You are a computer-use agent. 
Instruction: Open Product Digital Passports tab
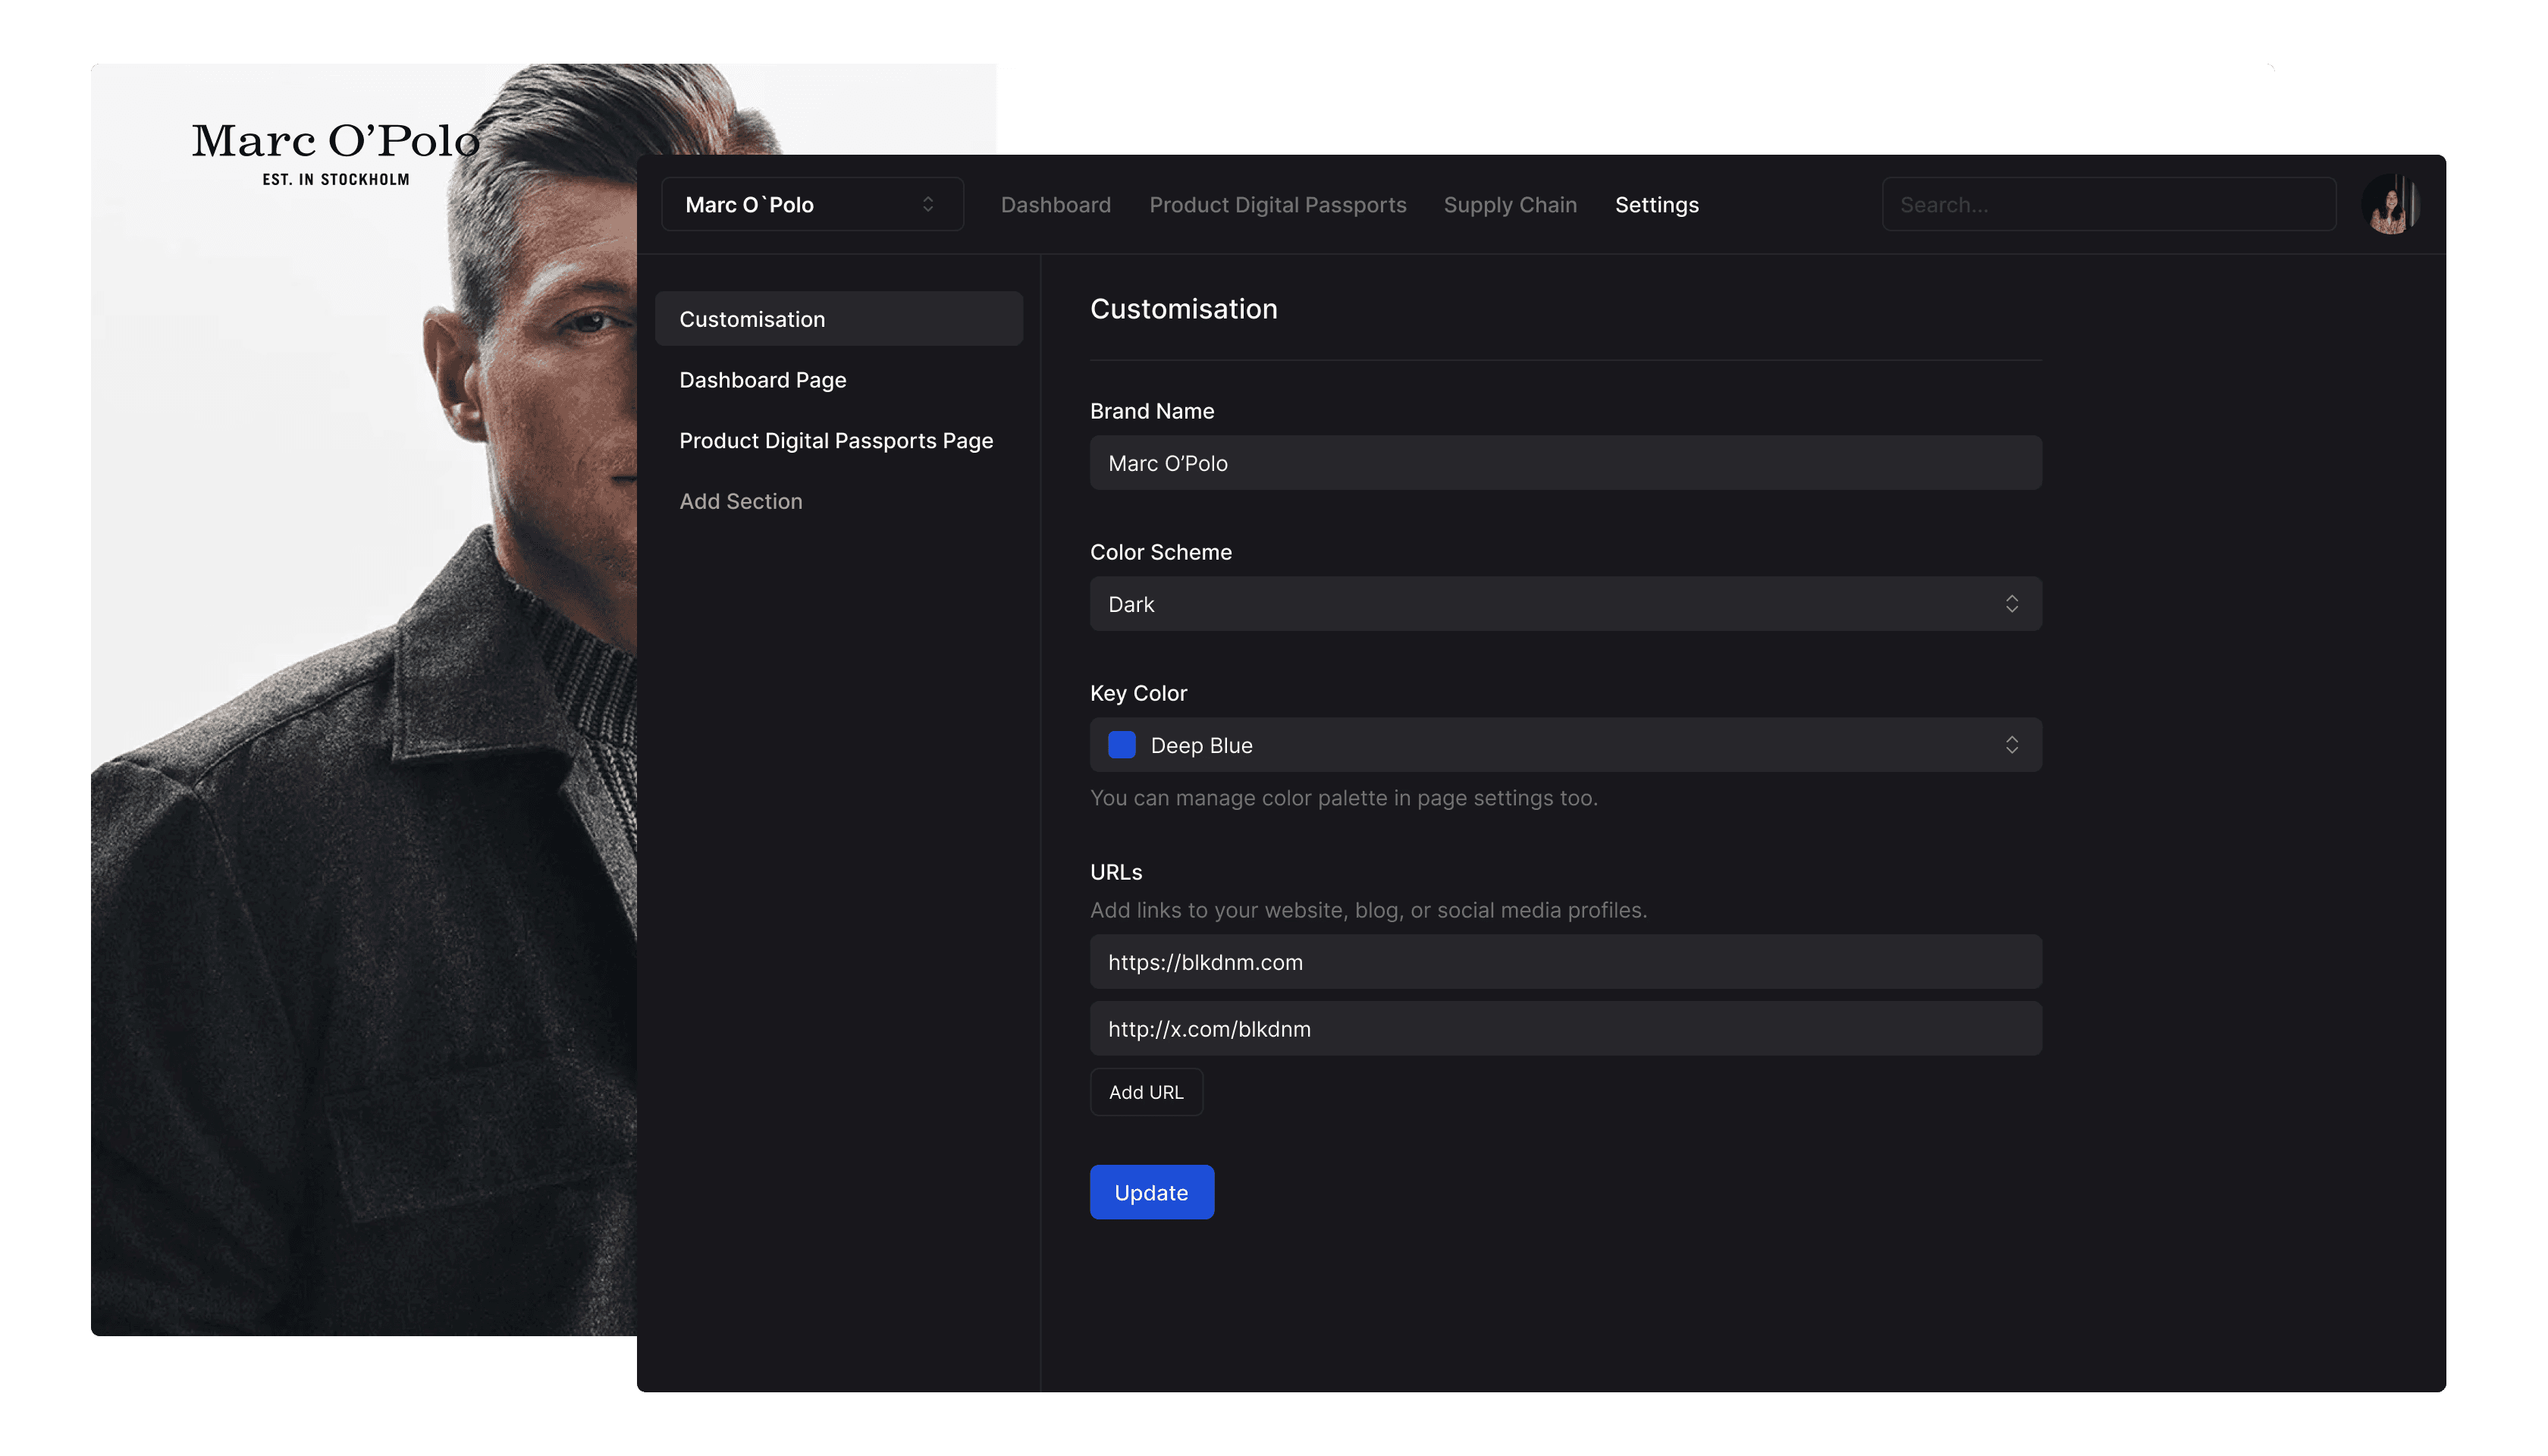[1277, 205]
